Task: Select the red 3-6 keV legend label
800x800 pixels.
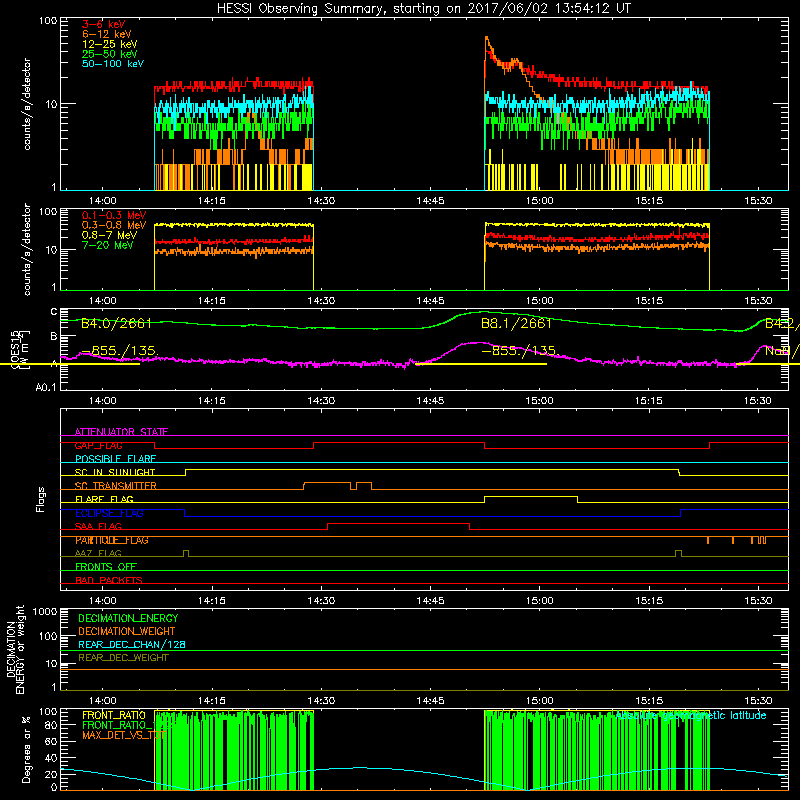Action: click(x=103, y=24)
